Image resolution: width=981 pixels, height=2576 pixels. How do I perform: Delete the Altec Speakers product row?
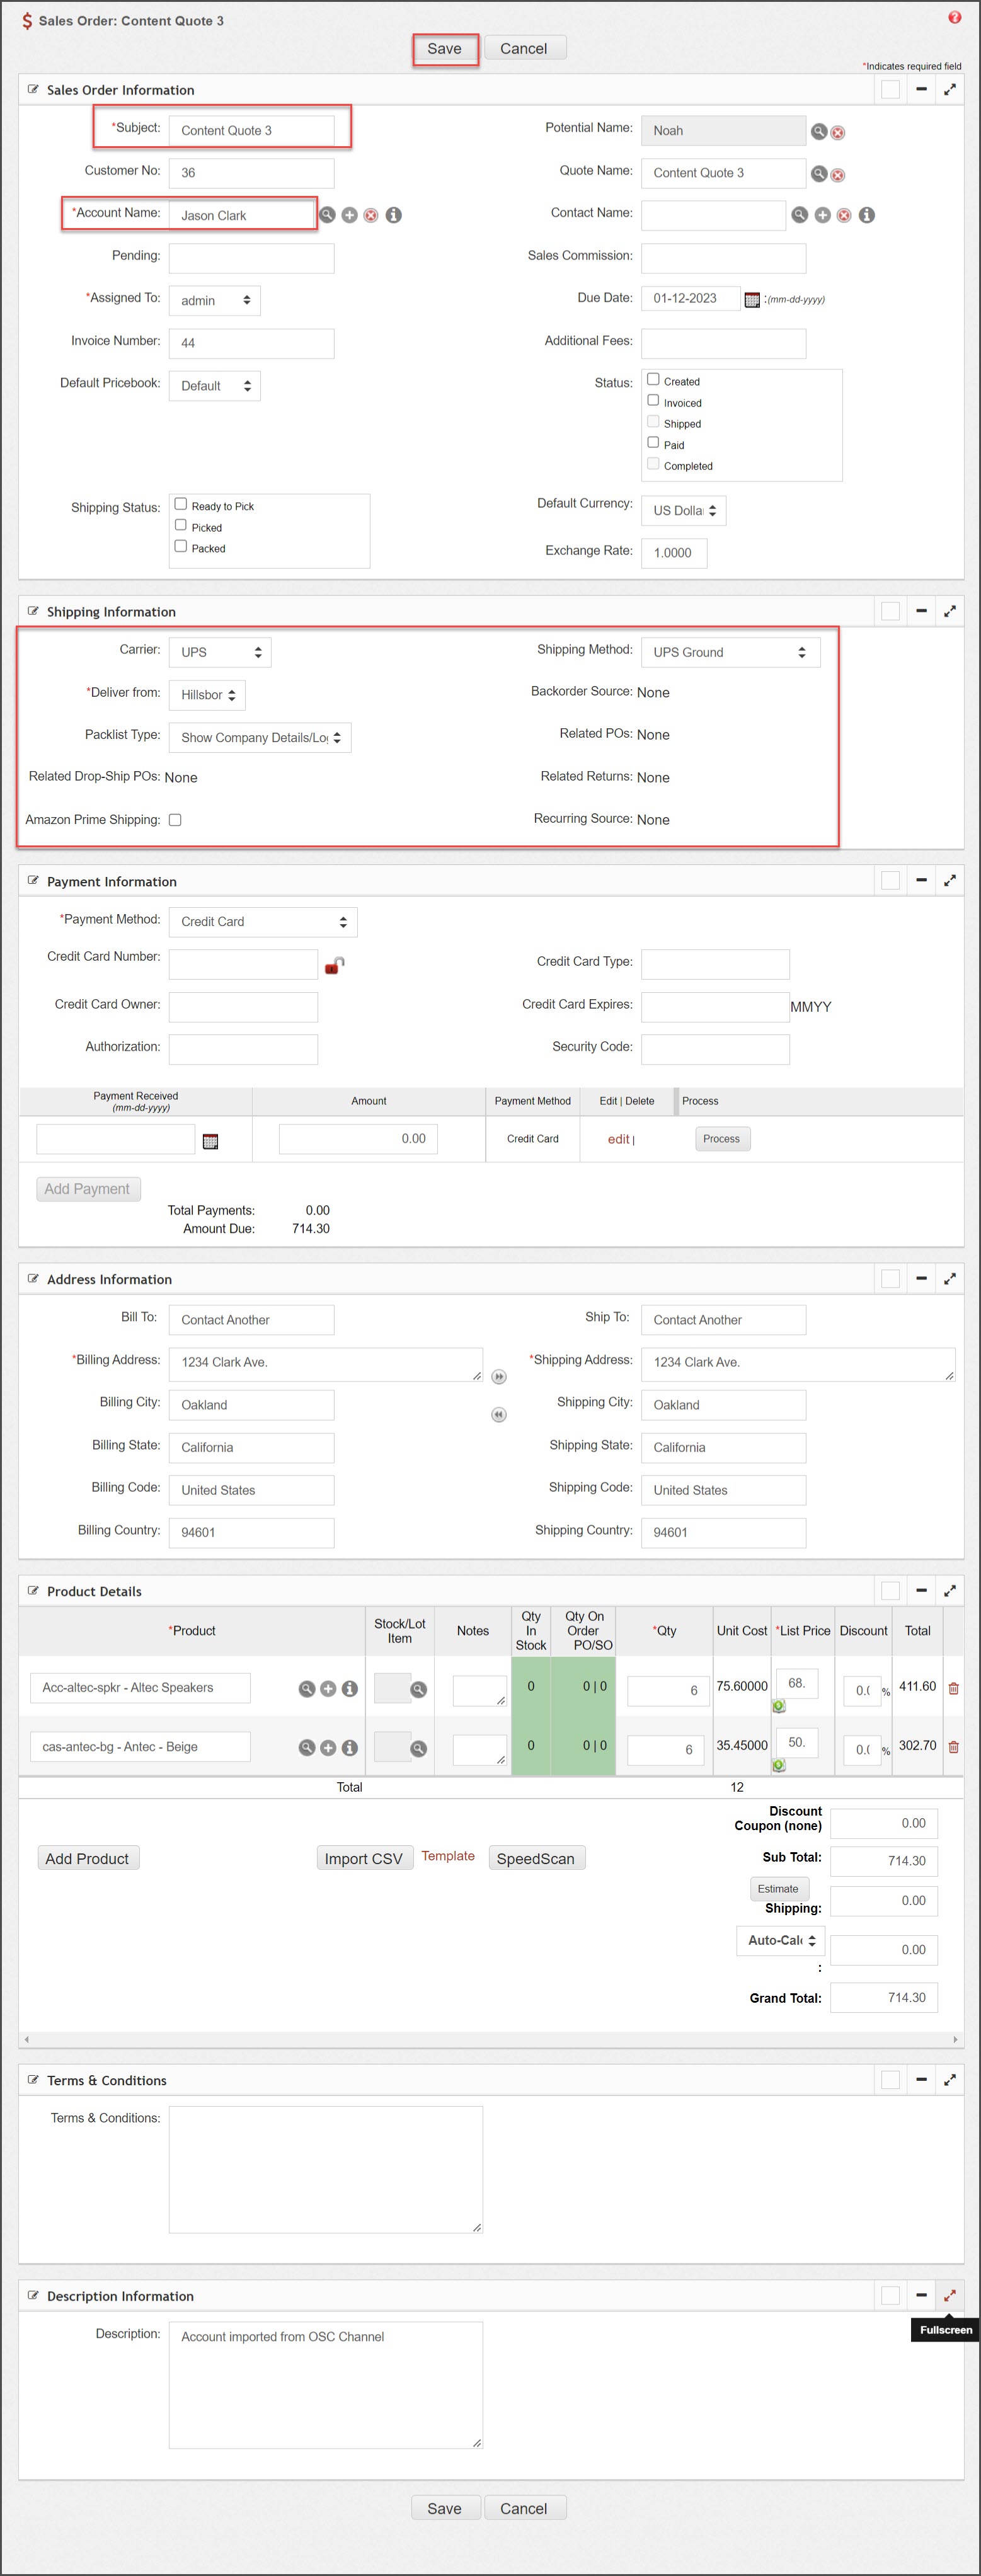[953, 1688]
